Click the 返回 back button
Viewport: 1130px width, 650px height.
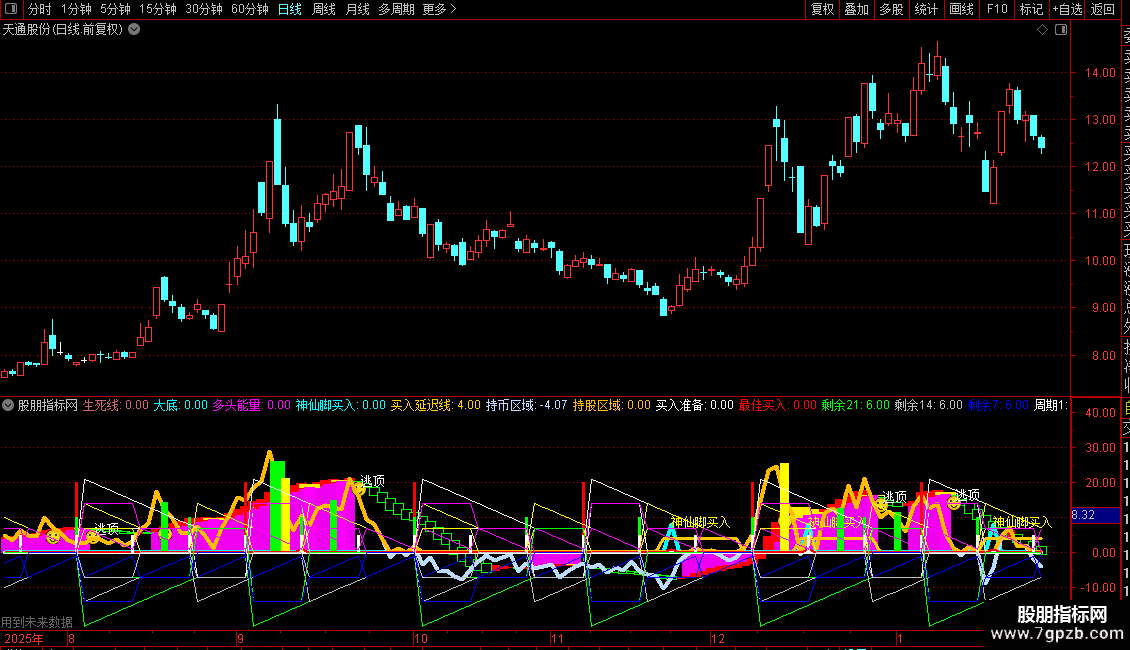(x=1103, y=9)
